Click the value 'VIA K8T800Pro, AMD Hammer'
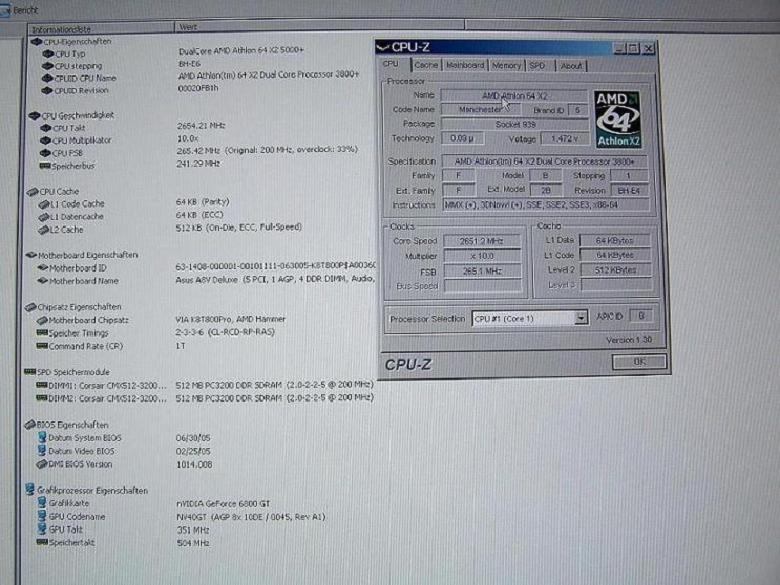This screenshot has width=780, height=585. point(230,319)
